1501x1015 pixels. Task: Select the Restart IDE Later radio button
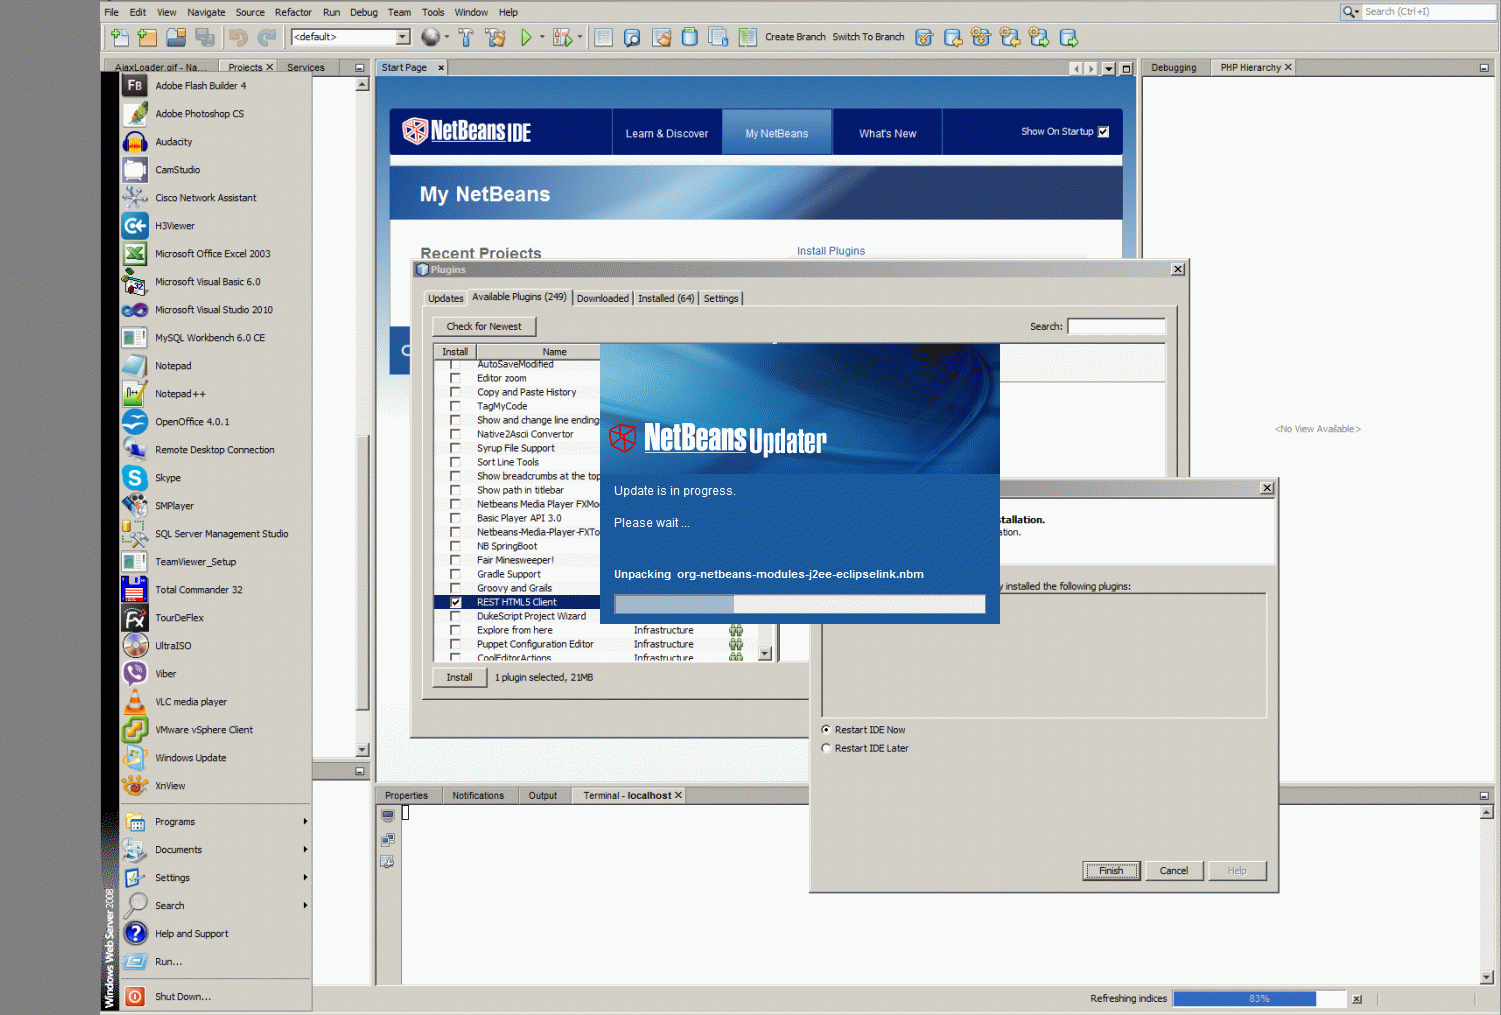point(826,748)
